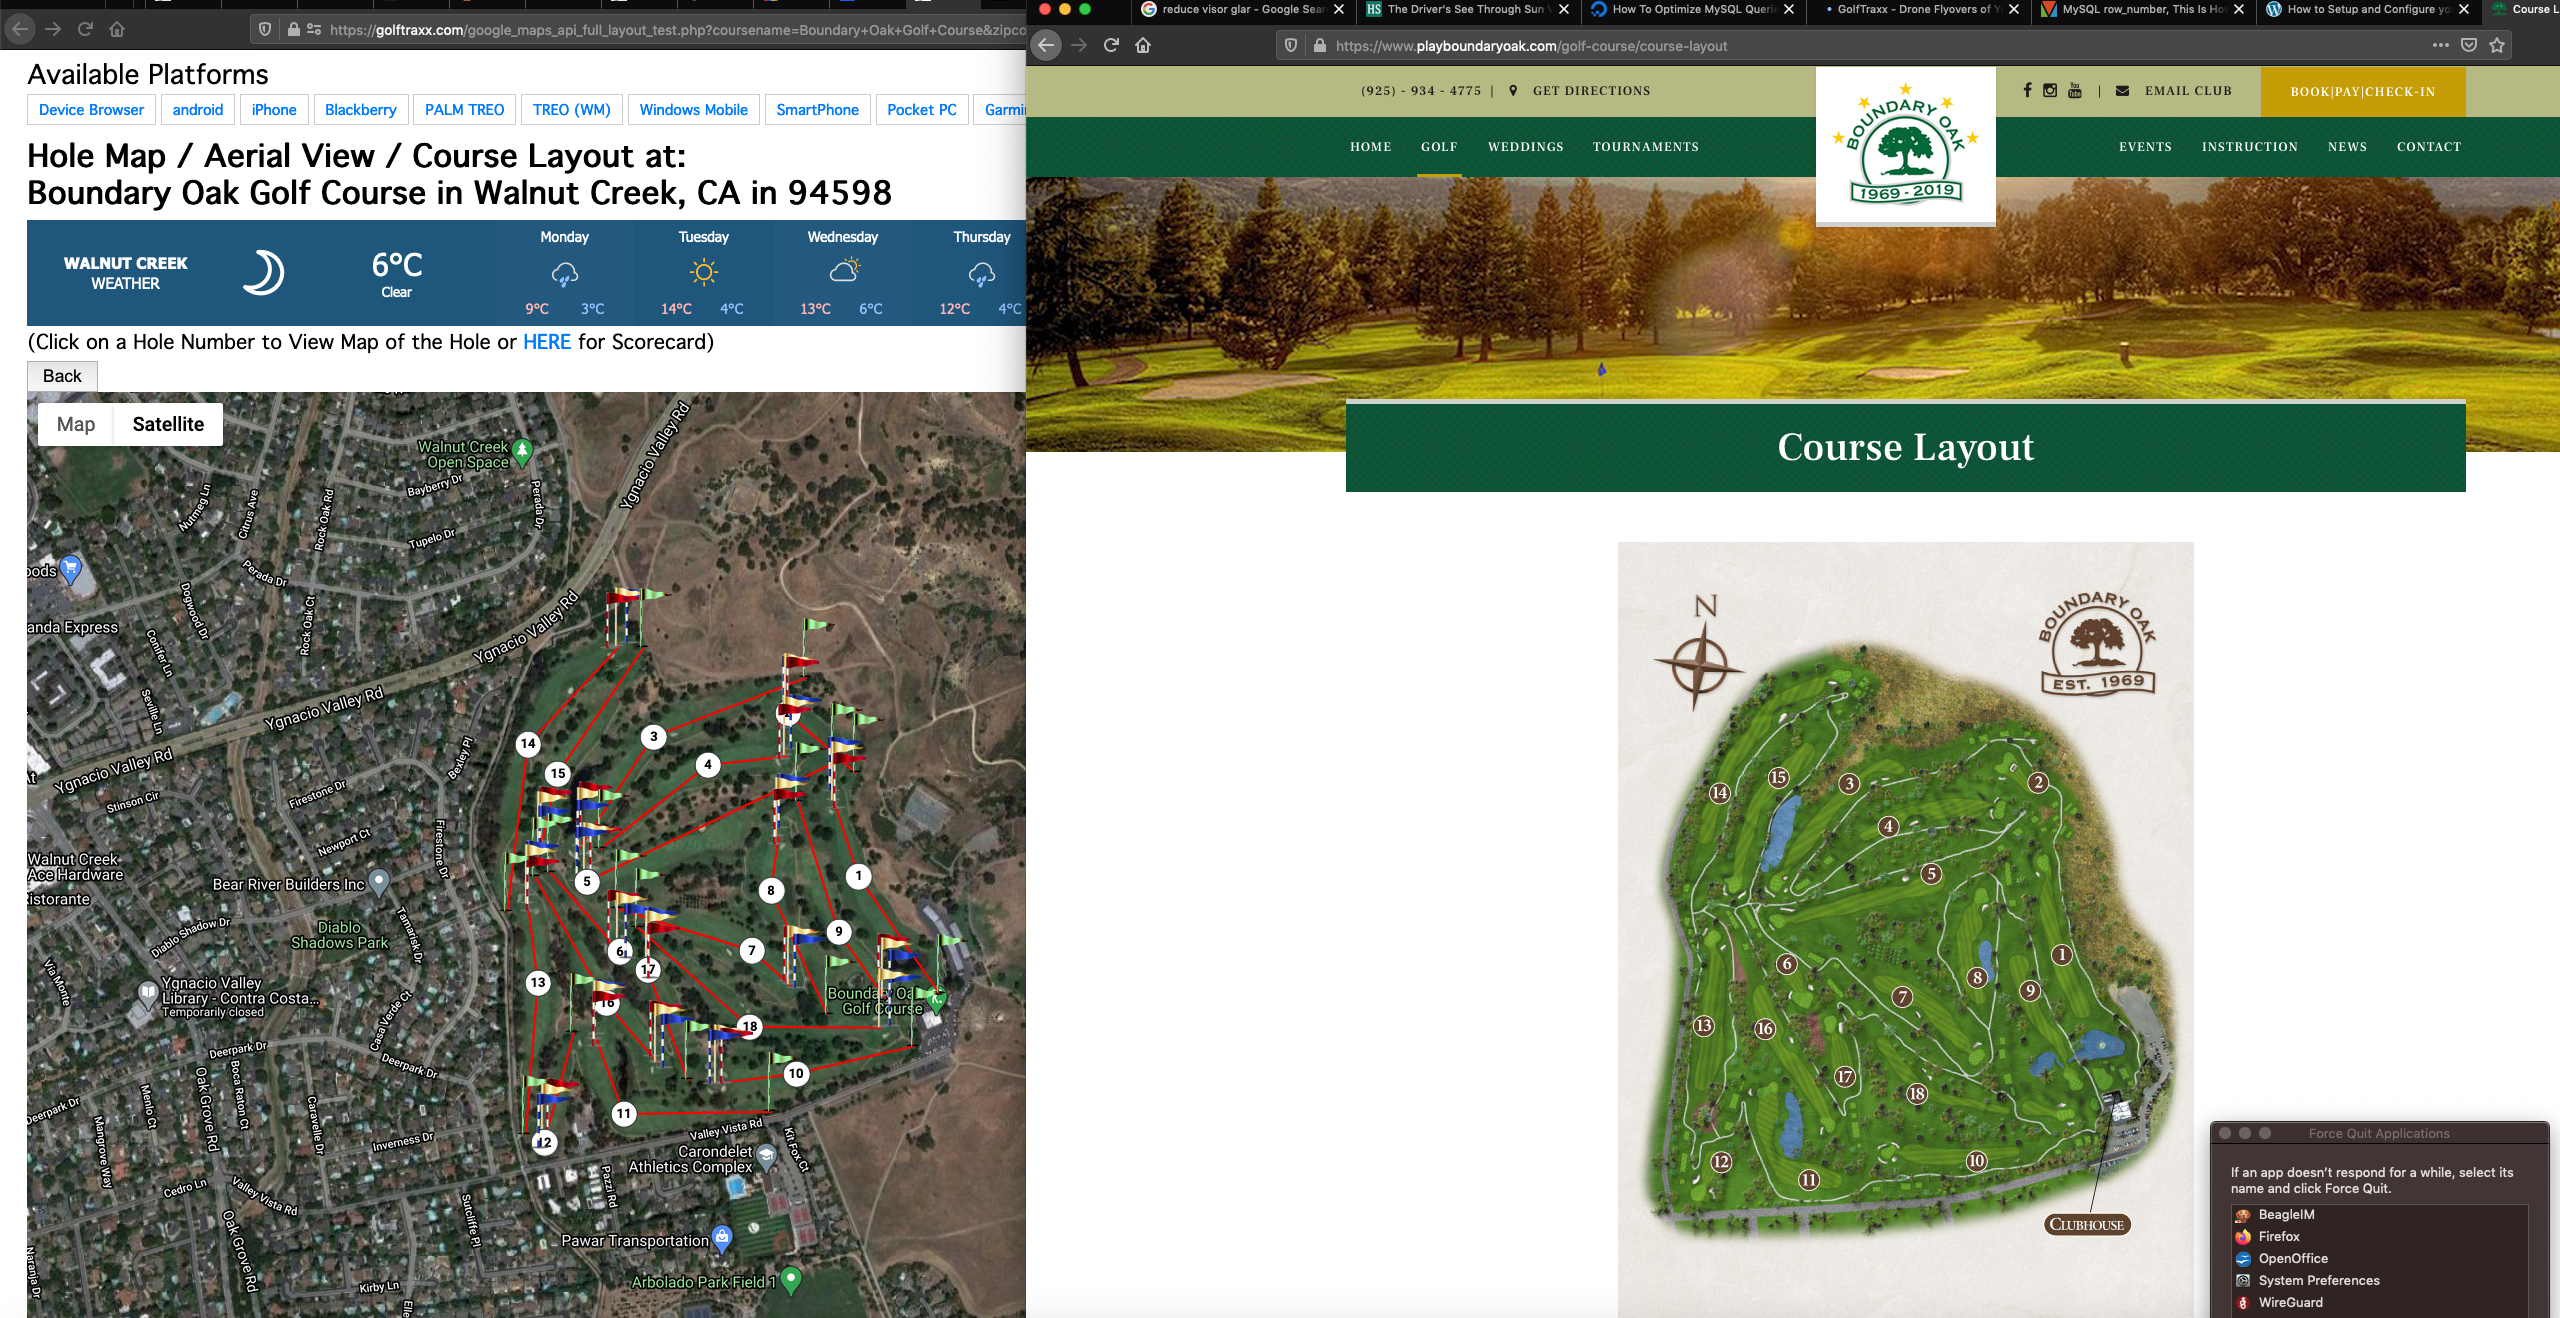Open HERE link for Scorecard
The height and width of the screenshot is (1318, 2560).
pyautogui.click(x=547, y=342)
